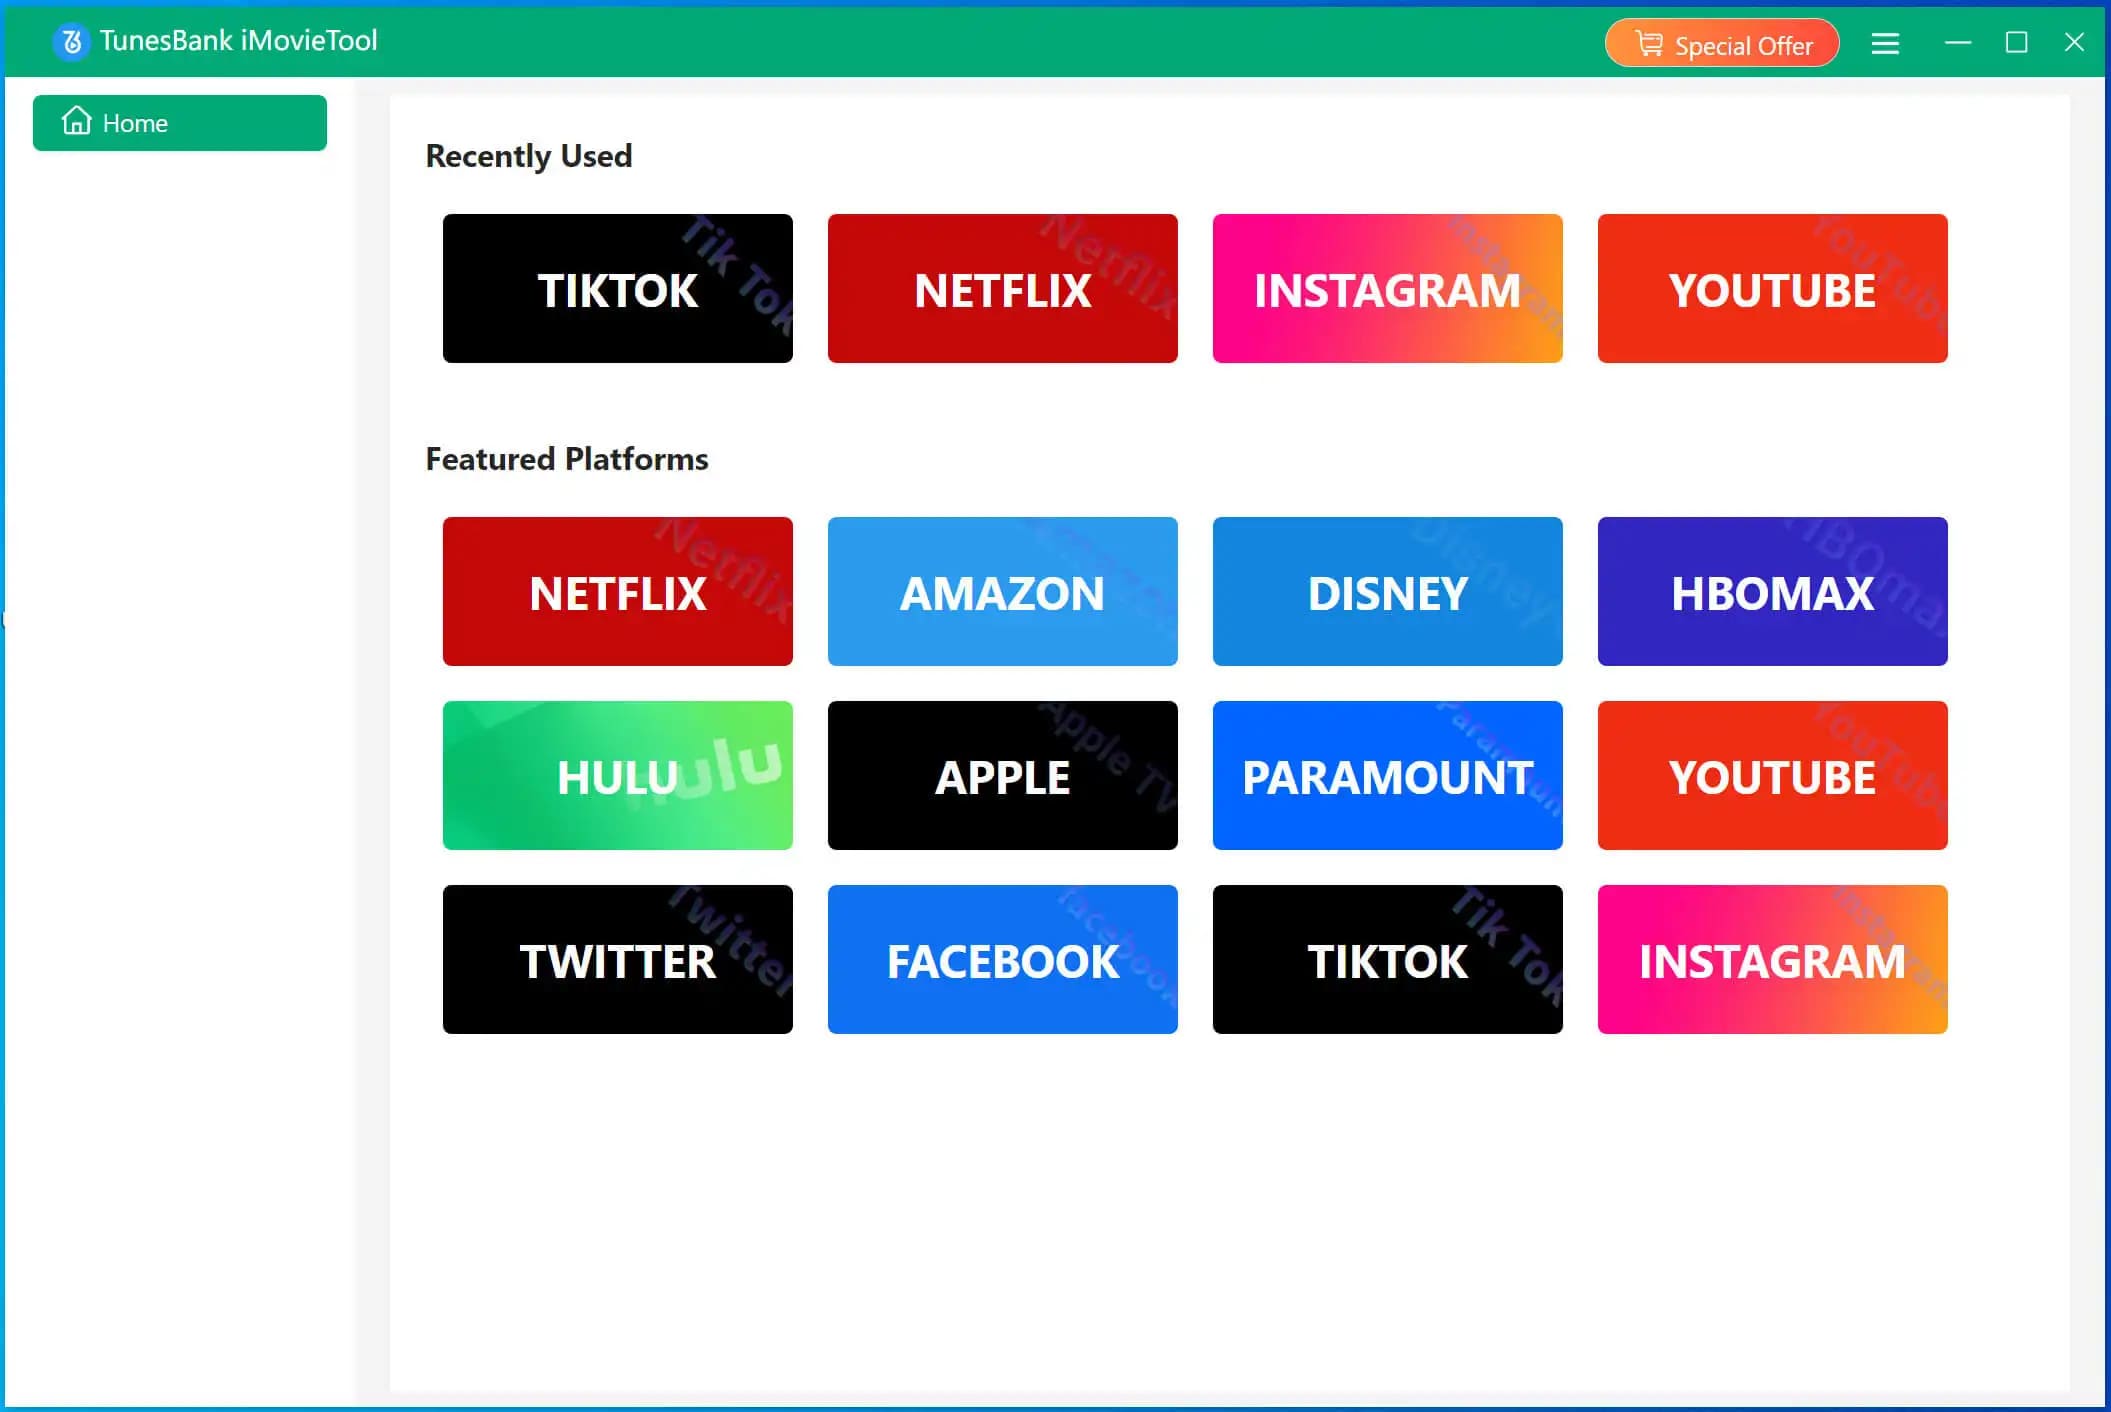Open the Paramount platform tile
The image size is (2111, 1412).
(1387, 776)
